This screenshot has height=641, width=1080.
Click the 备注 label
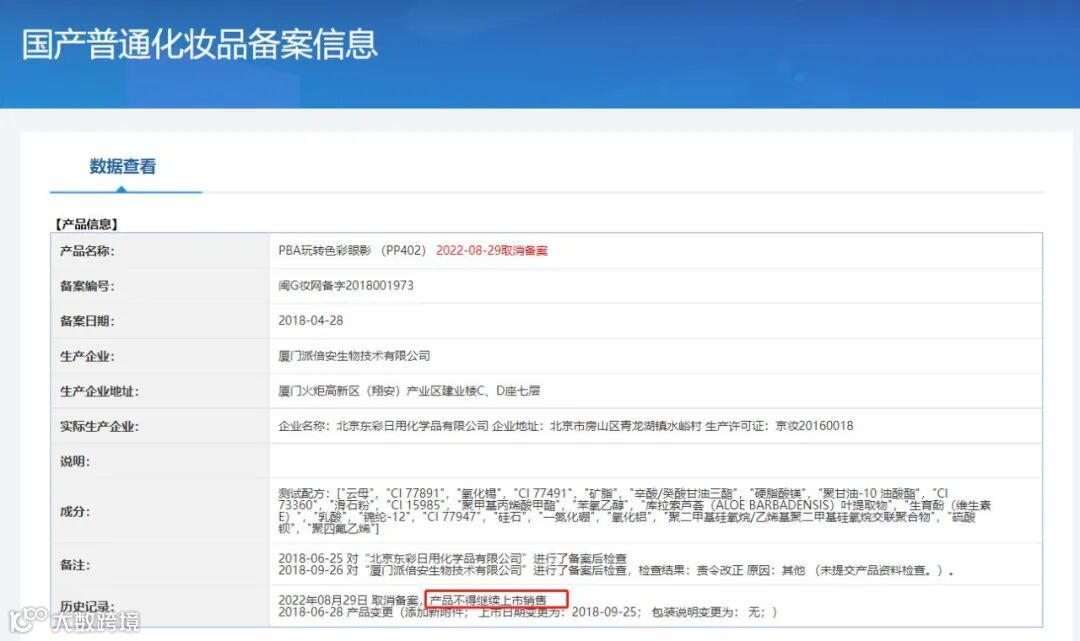point(74,565)
